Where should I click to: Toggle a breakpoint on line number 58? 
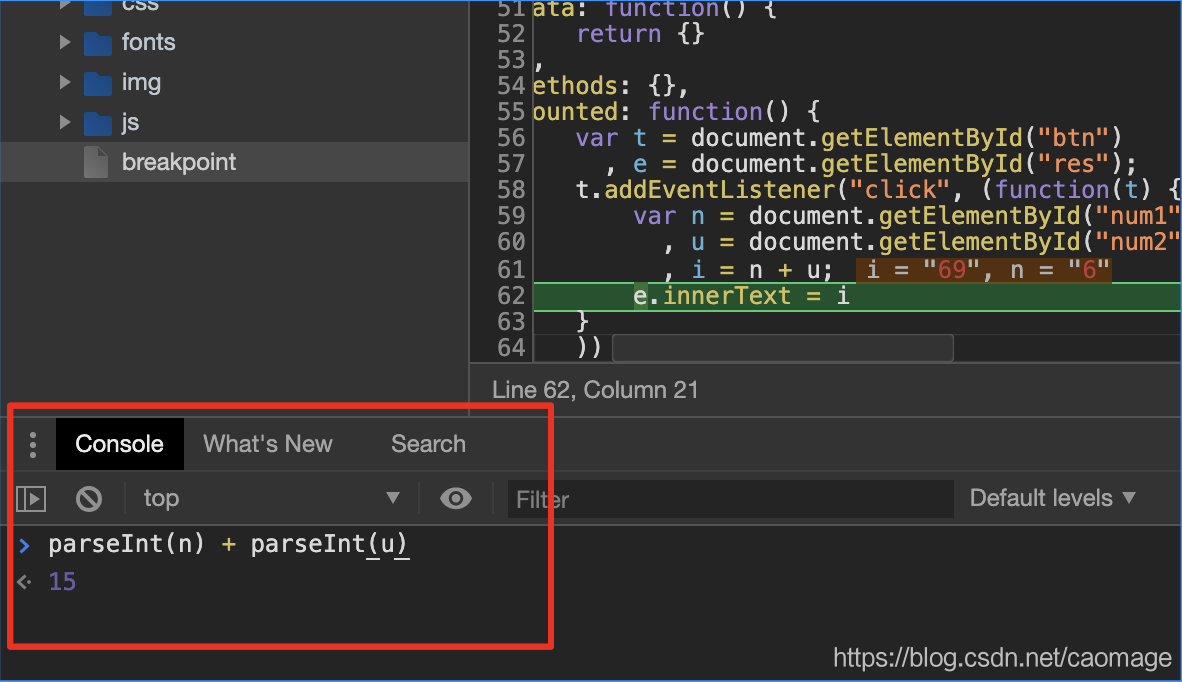click(x=511, y=190)
